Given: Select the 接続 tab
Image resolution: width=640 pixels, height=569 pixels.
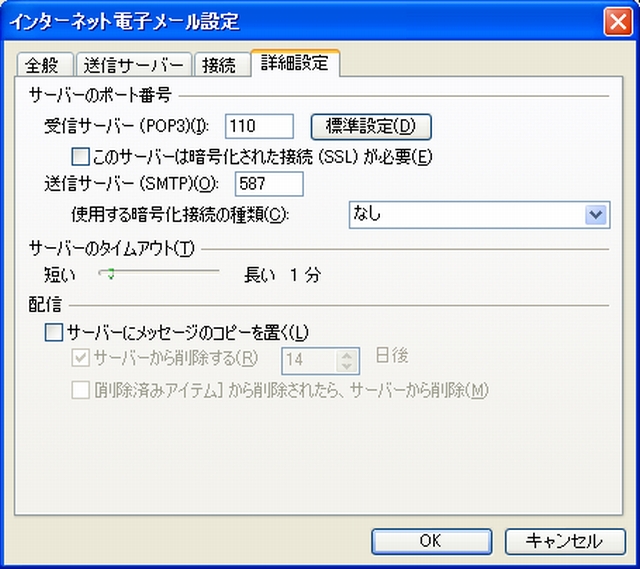Looking at the screenshot, I should point(222,65).
